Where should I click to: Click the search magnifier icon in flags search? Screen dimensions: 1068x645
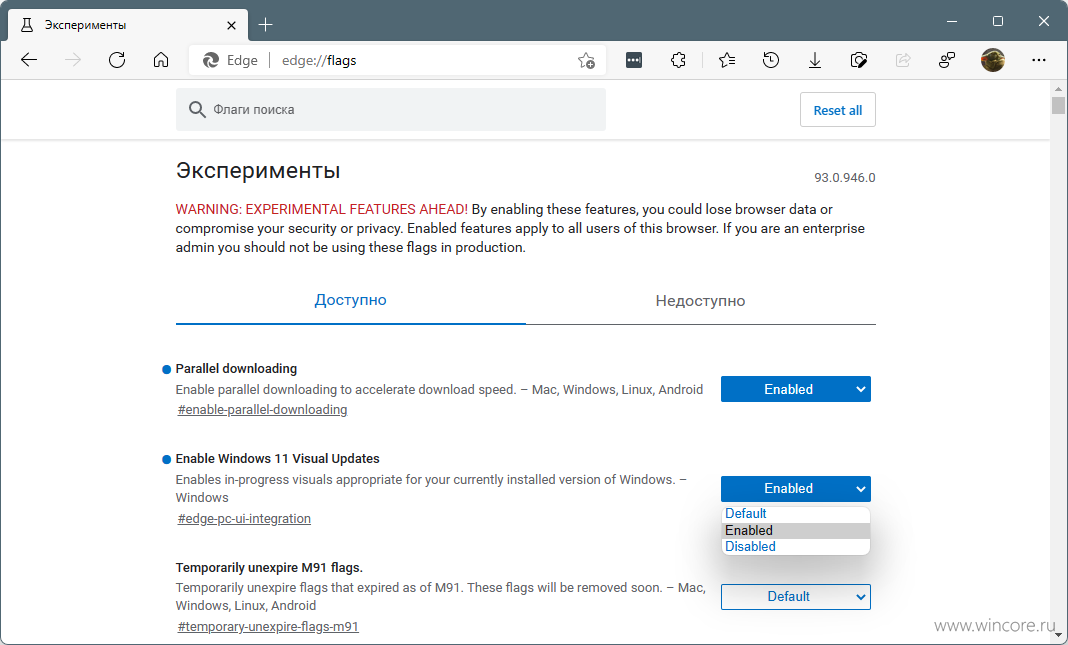click(197, 110)
